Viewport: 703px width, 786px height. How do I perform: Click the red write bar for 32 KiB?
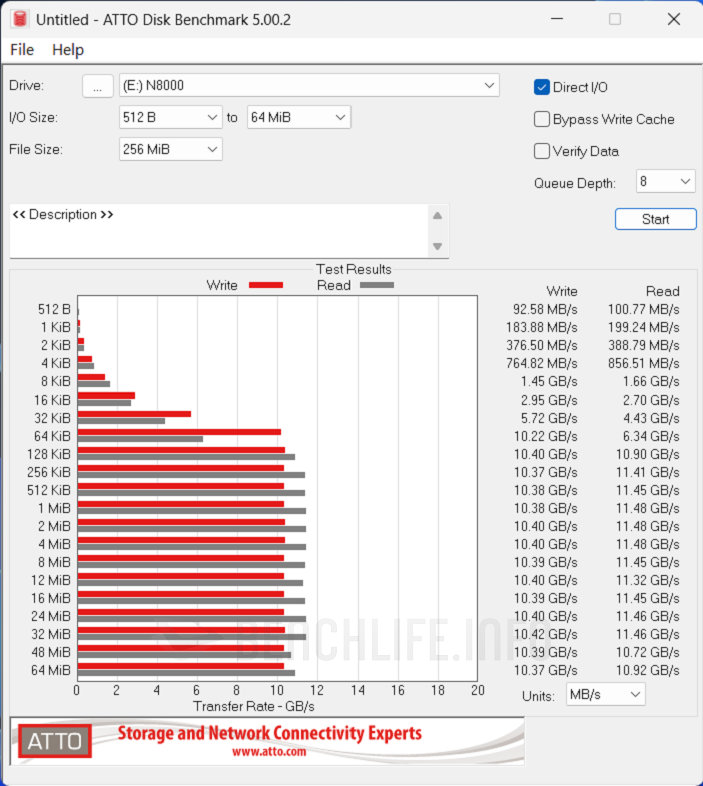click(134, 414)
